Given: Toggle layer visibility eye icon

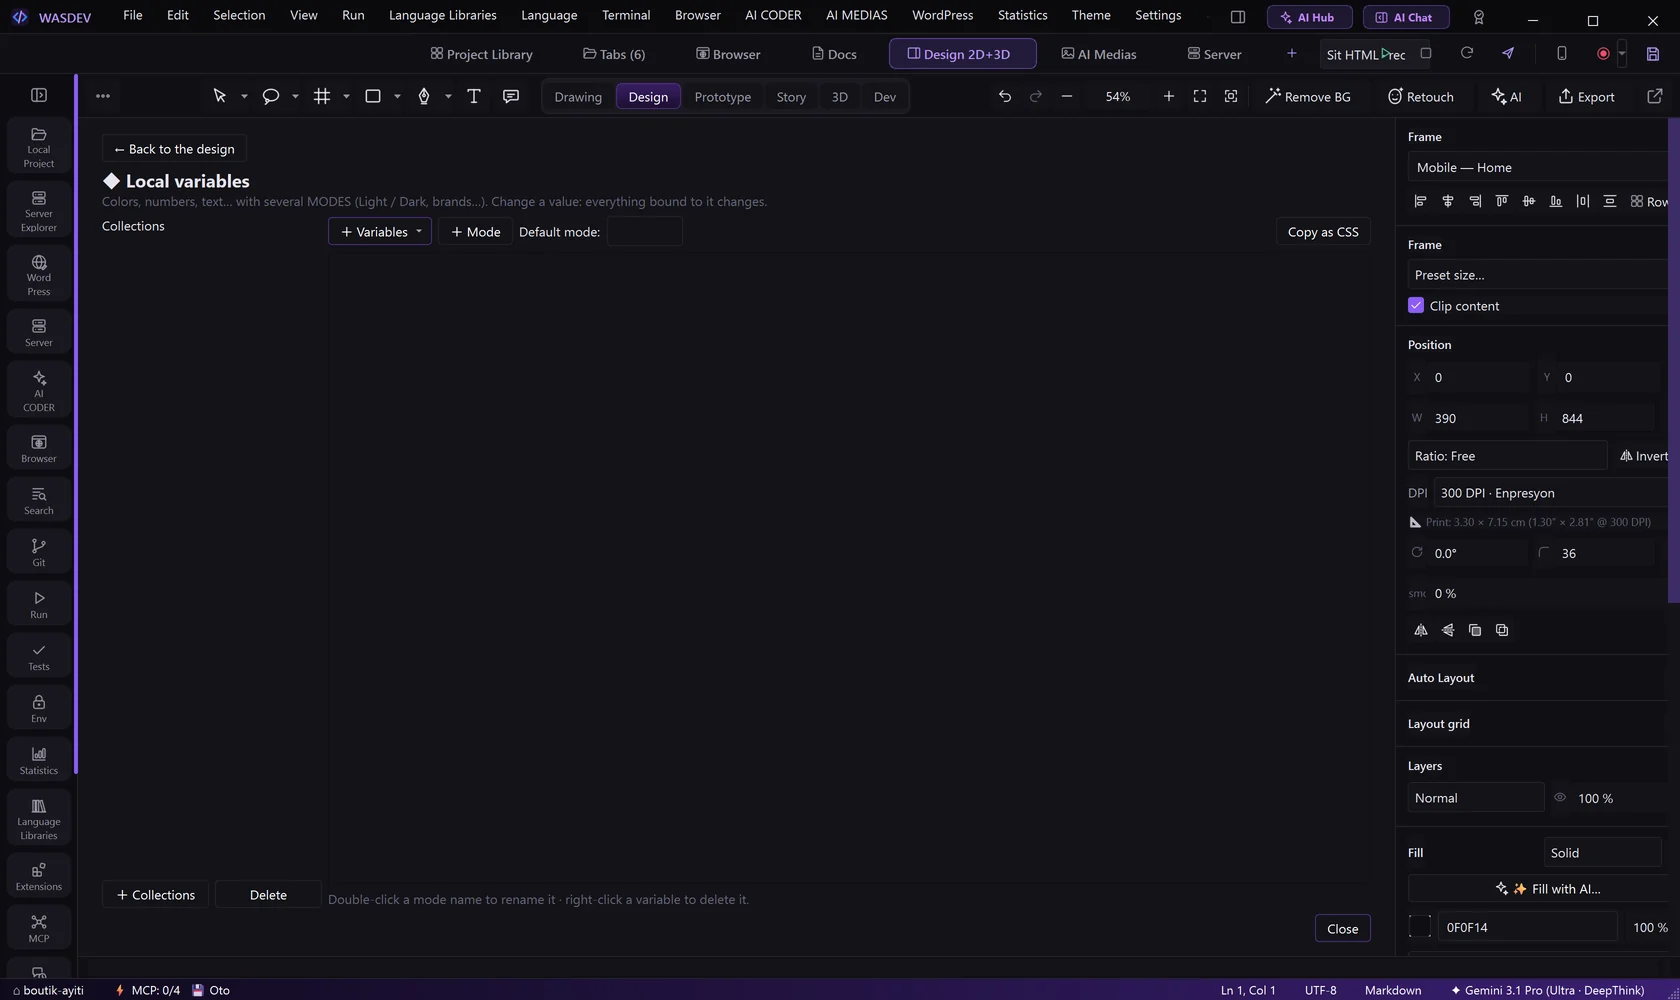Looking at the screenshot, I should pyautogui.click(x=1560, y=798).
